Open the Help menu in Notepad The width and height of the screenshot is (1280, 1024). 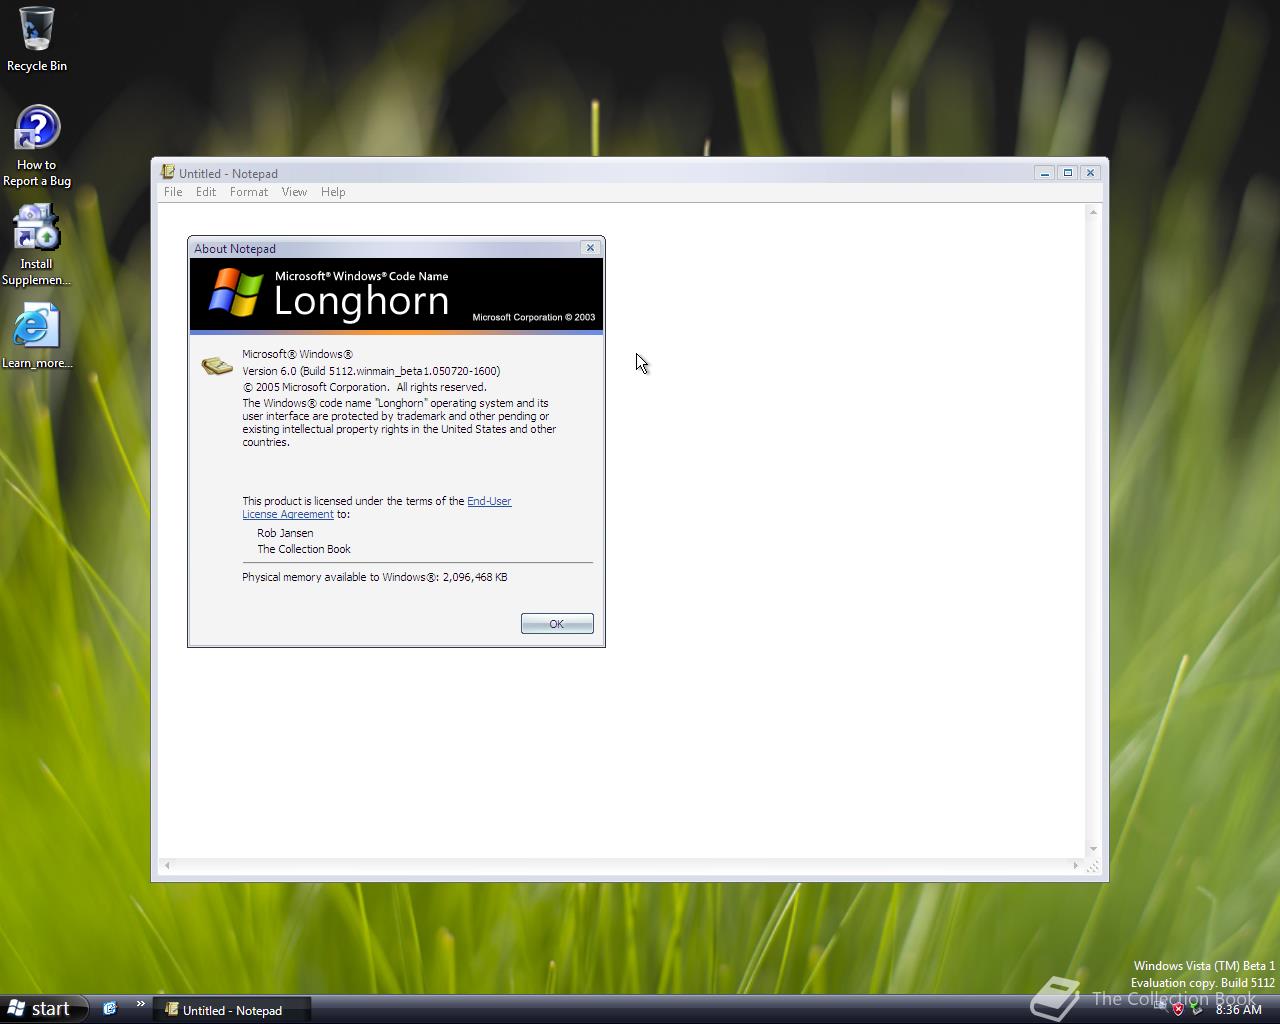point(333,192)
